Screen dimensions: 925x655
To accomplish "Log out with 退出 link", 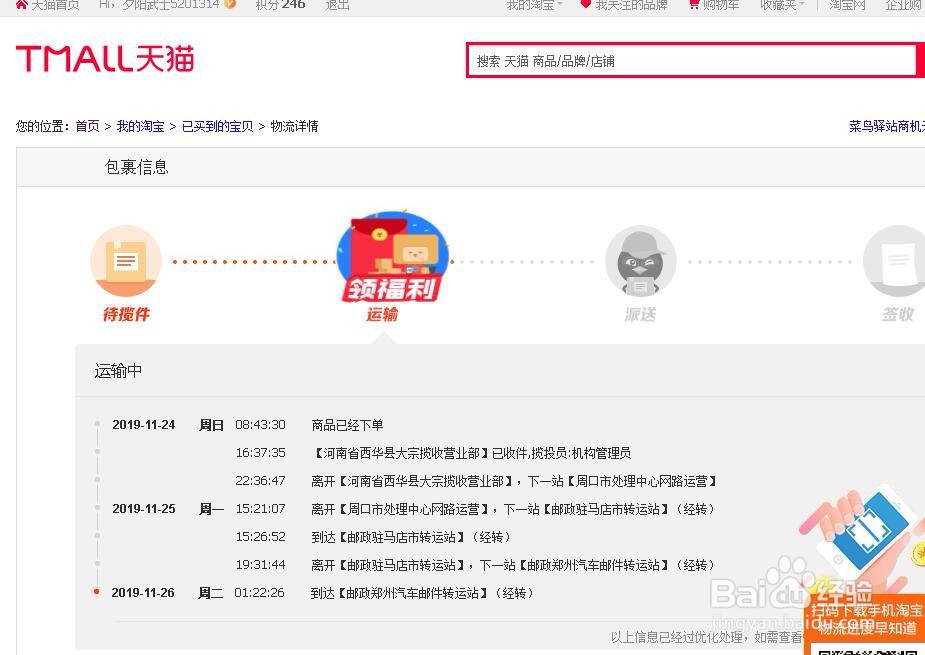I will (x=337, y=5).
